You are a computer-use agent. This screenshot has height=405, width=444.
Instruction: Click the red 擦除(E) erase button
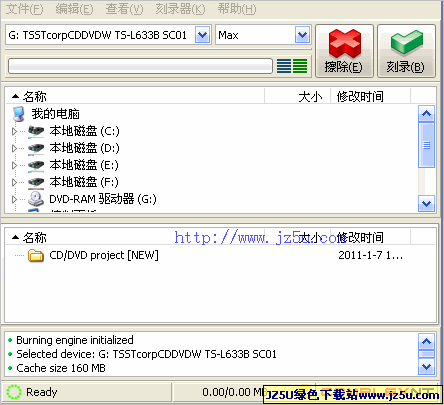344,51
